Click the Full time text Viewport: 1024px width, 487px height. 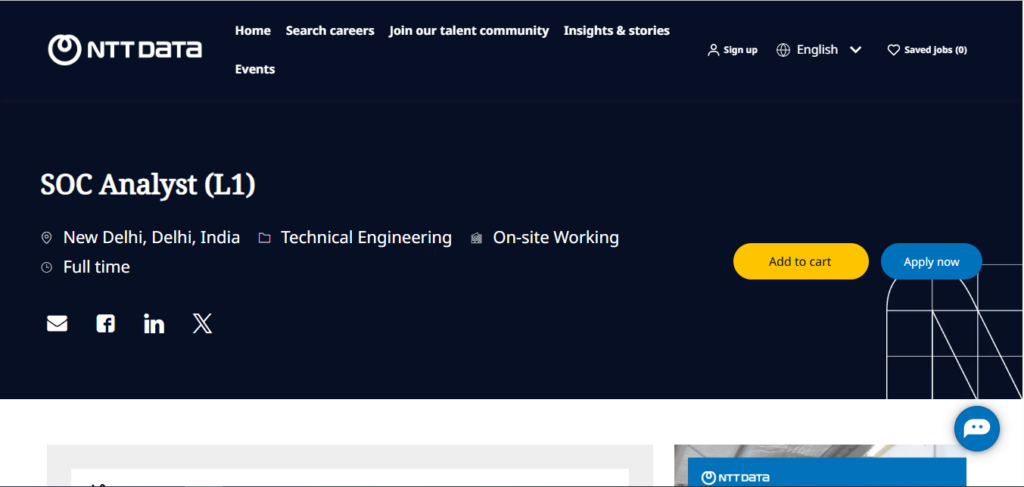(97, 267)
